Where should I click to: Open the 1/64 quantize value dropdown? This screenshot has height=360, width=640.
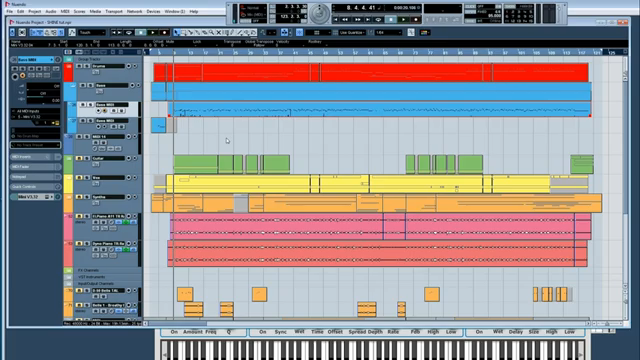click(388, 33)
